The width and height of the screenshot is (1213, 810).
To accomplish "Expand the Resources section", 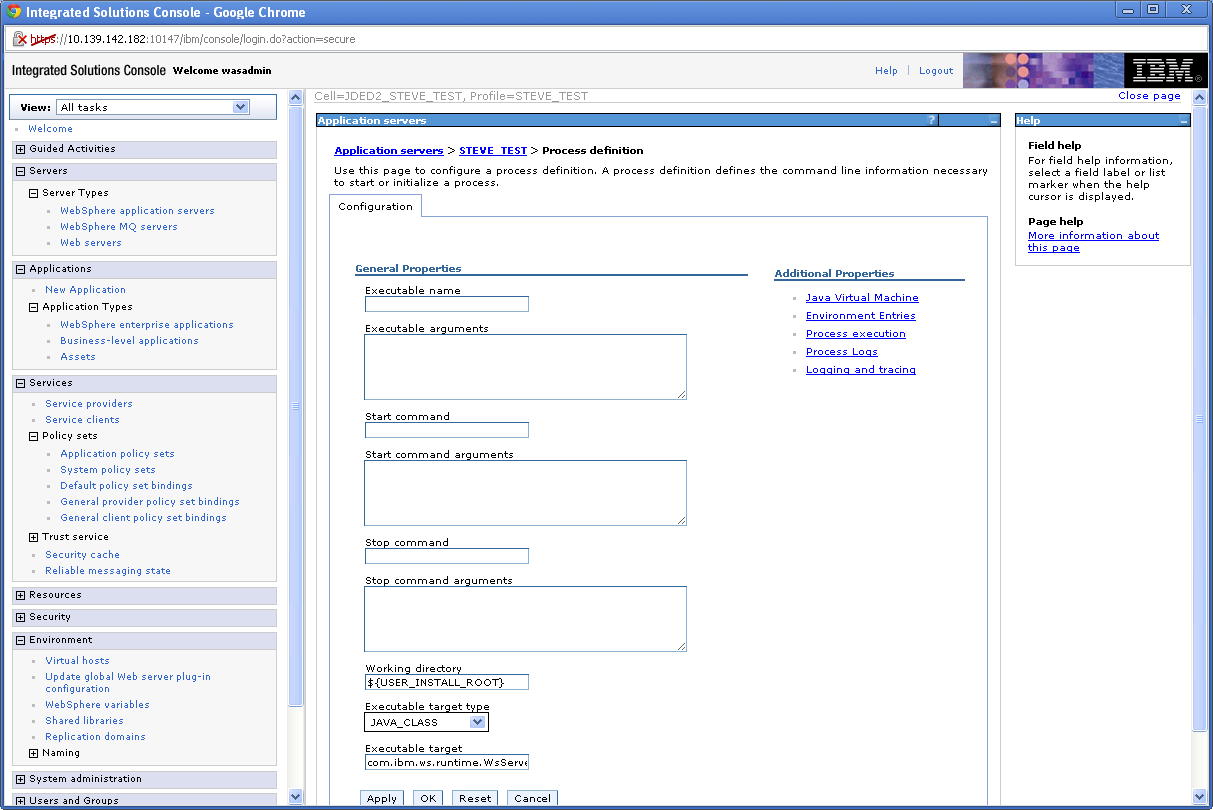I will pos(20,595).
